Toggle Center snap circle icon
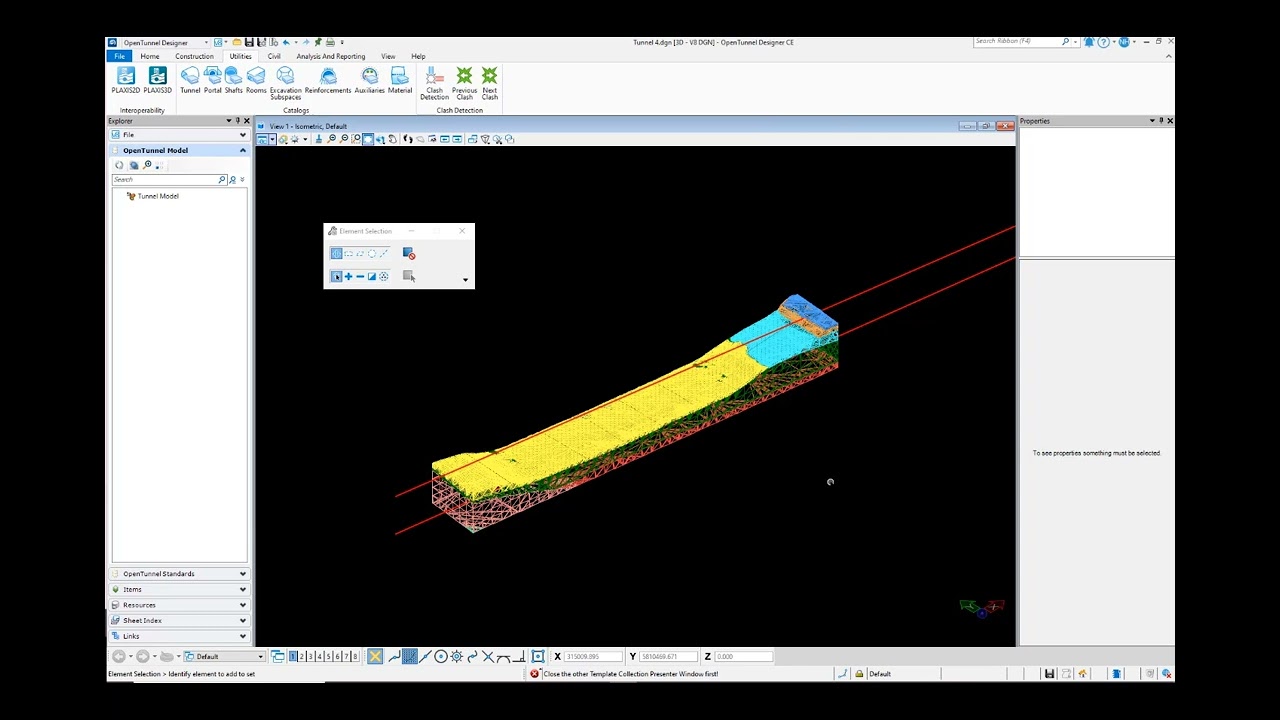 click(440, 656)
